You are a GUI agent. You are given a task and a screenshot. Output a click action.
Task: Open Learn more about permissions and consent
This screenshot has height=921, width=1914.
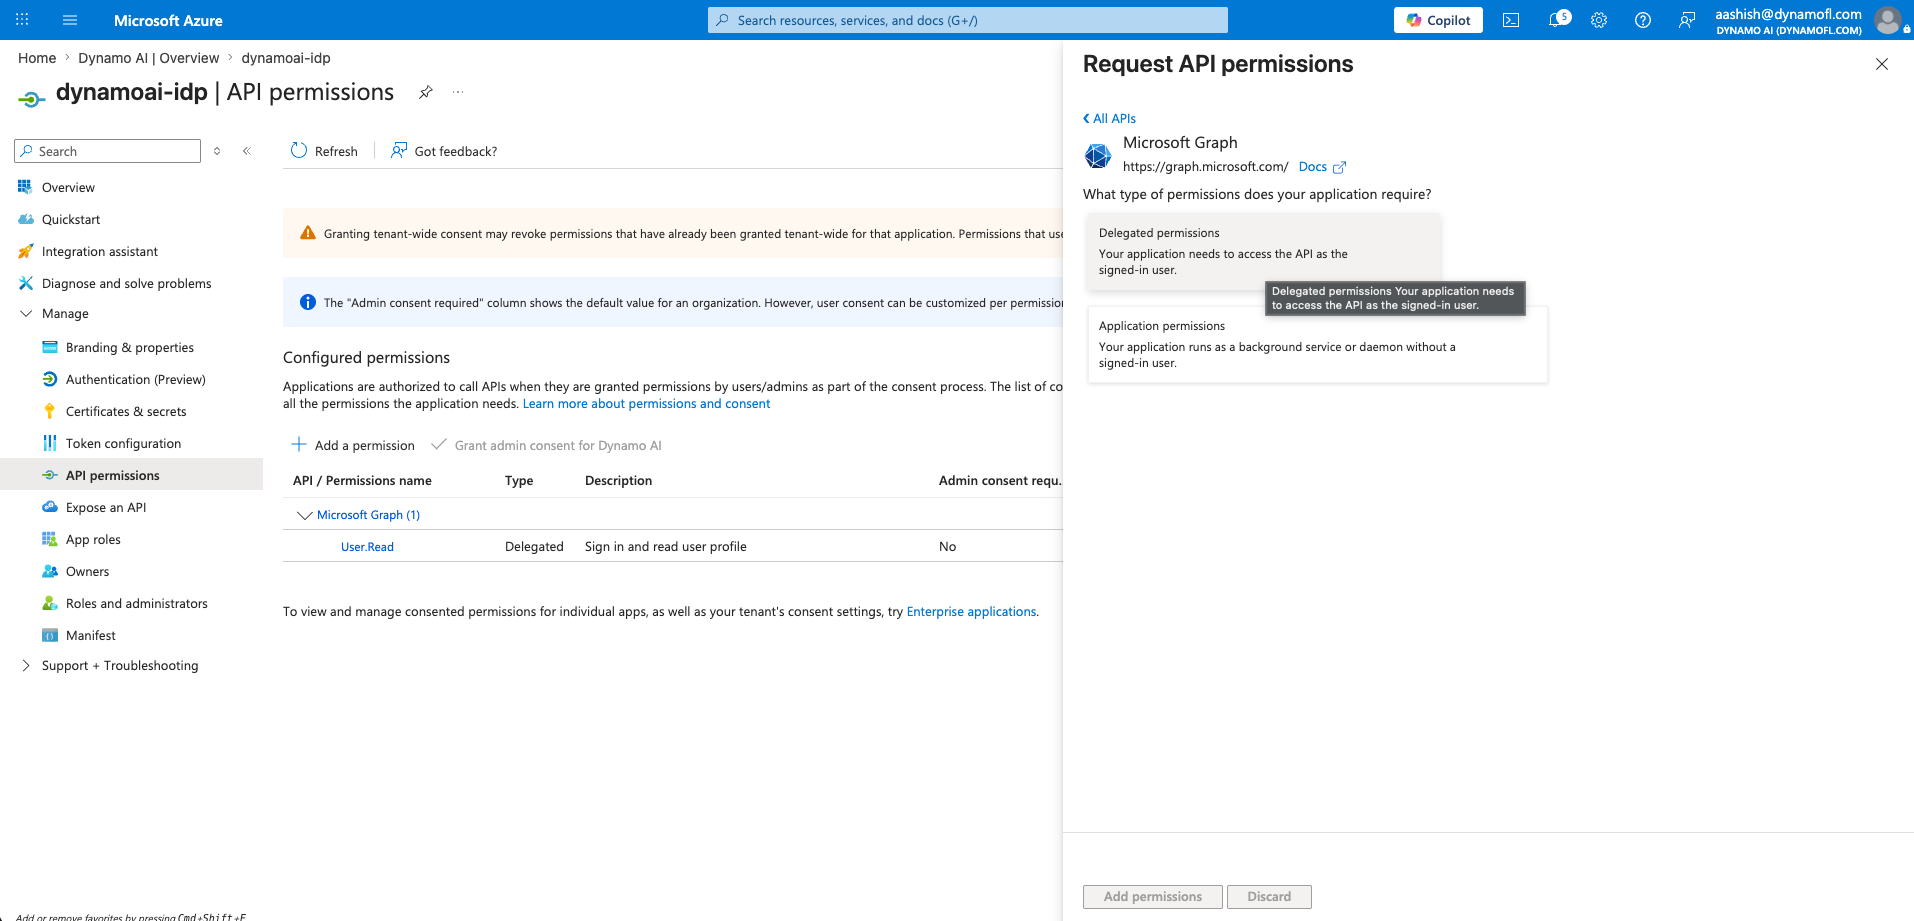646,404
